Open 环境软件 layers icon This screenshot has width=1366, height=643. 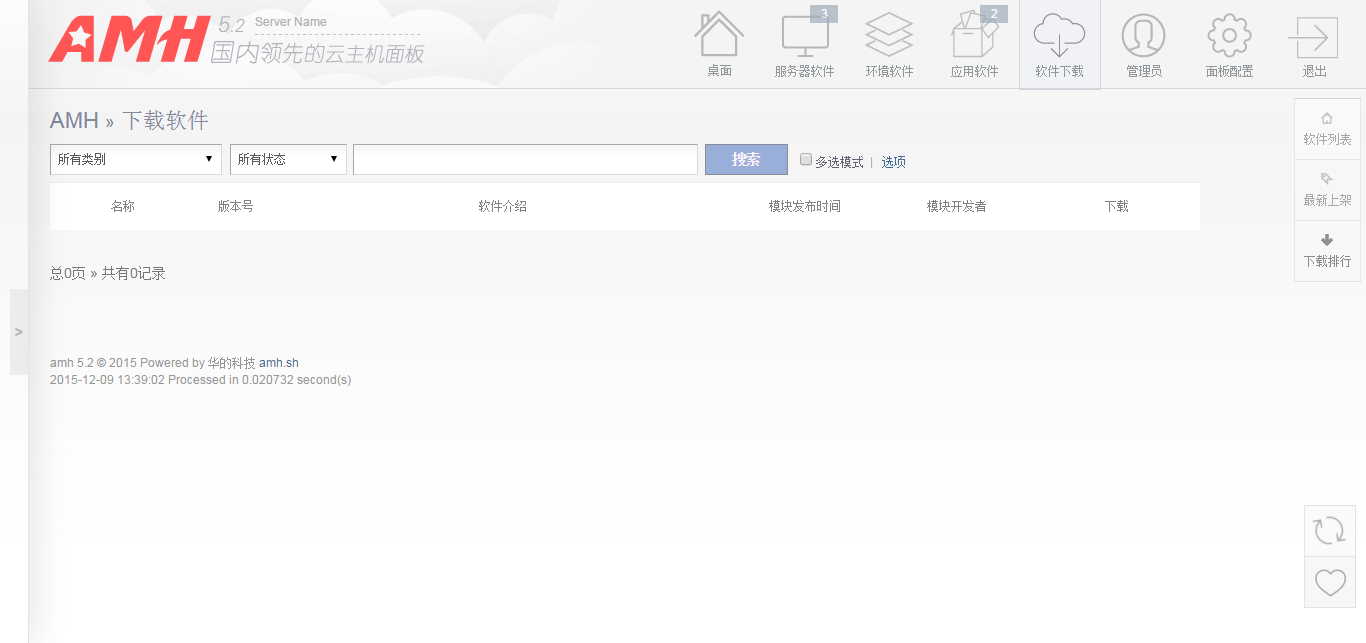click(889, 35)
